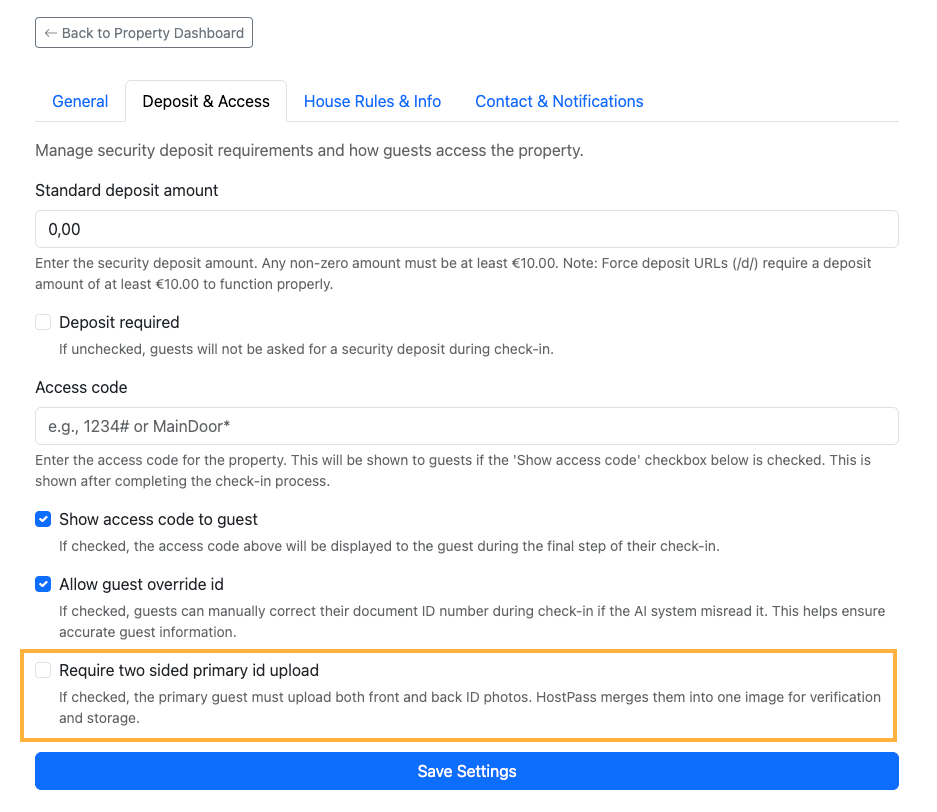
Task: Open the House Rules & Info tab
Action: (372, 101)
